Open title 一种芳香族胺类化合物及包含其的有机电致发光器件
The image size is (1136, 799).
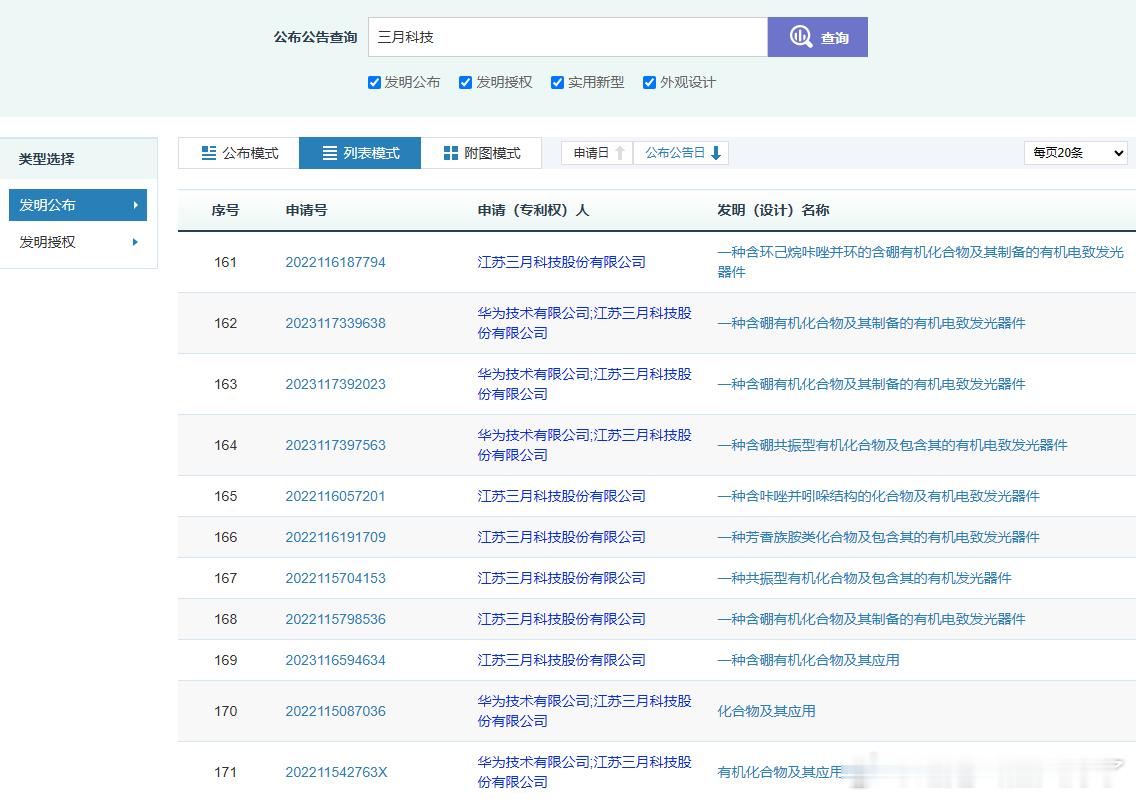click(x=878, y=537)
